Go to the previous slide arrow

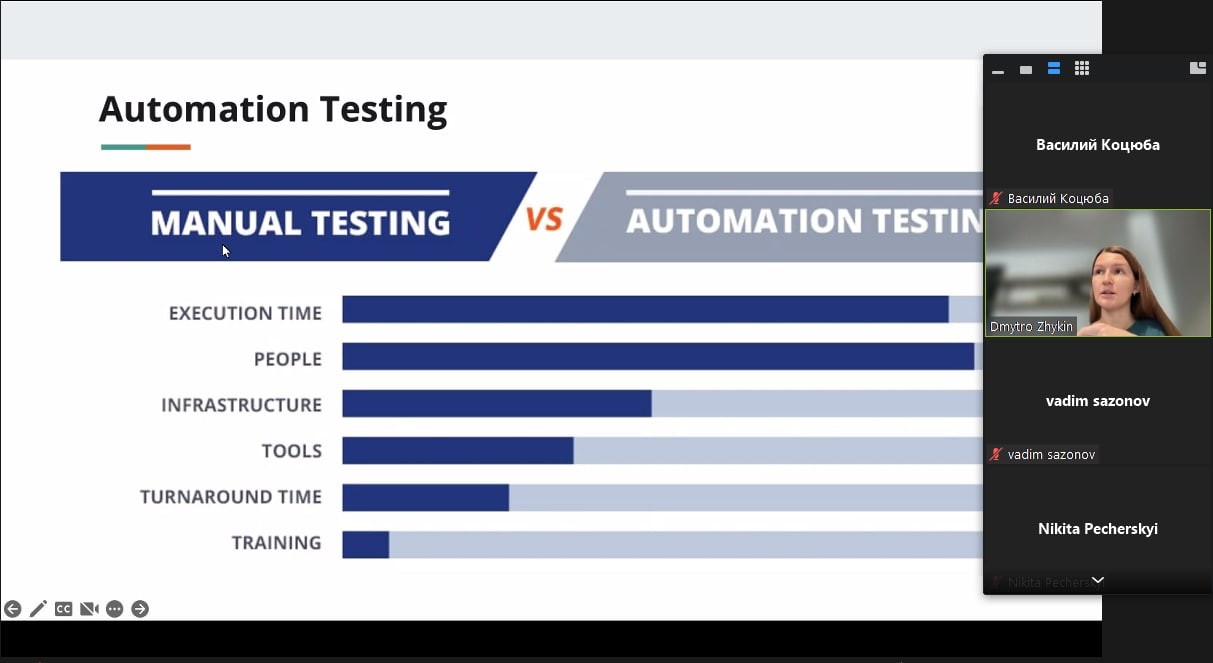tap(12, 609)
